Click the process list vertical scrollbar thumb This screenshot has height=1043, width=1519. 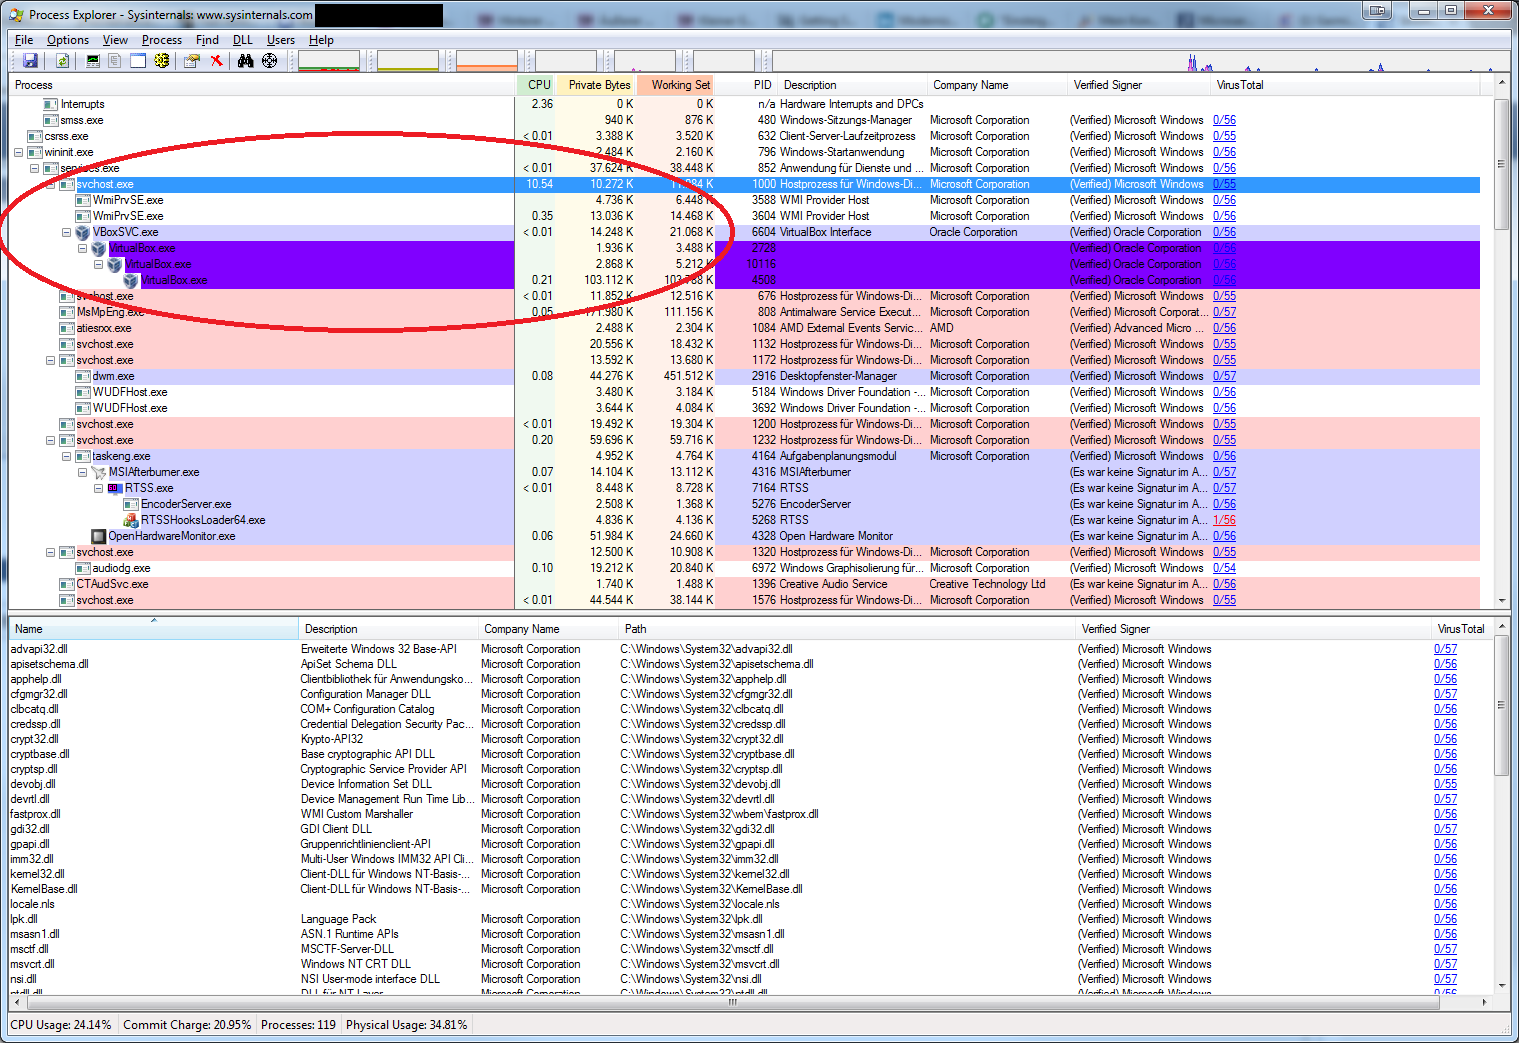tap(1502, 162)
